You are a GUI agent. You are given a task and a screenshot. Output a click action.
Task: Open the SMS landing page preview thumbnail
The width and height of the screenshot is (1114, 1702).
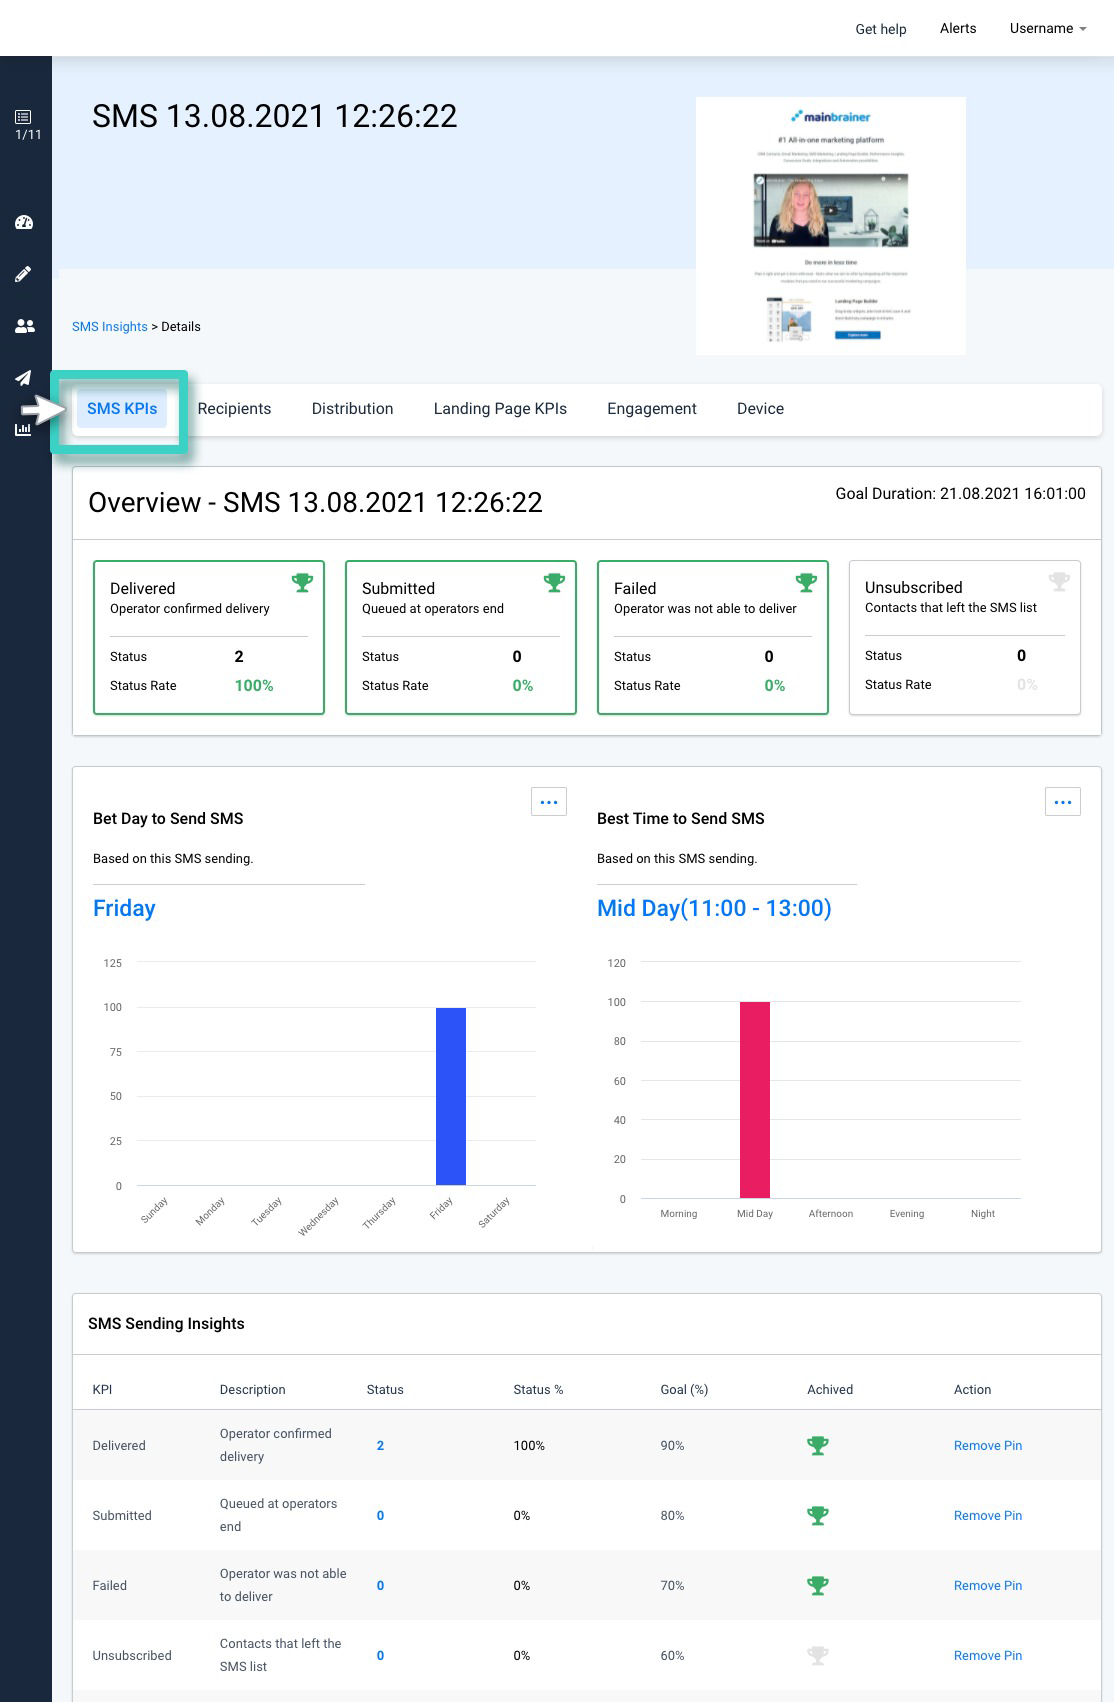[x=831, y=226]
